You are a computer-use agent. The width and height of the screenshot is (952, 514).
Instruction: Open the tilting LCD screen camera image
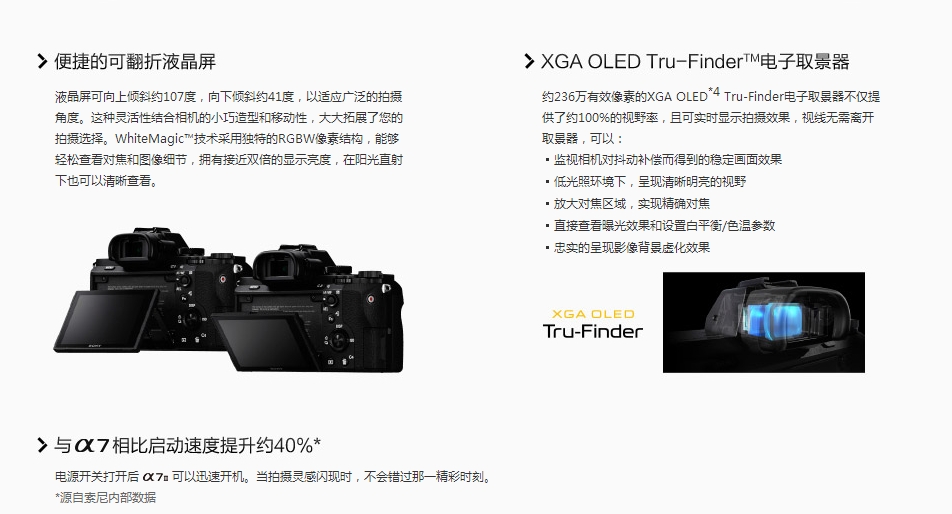point(229,300)
